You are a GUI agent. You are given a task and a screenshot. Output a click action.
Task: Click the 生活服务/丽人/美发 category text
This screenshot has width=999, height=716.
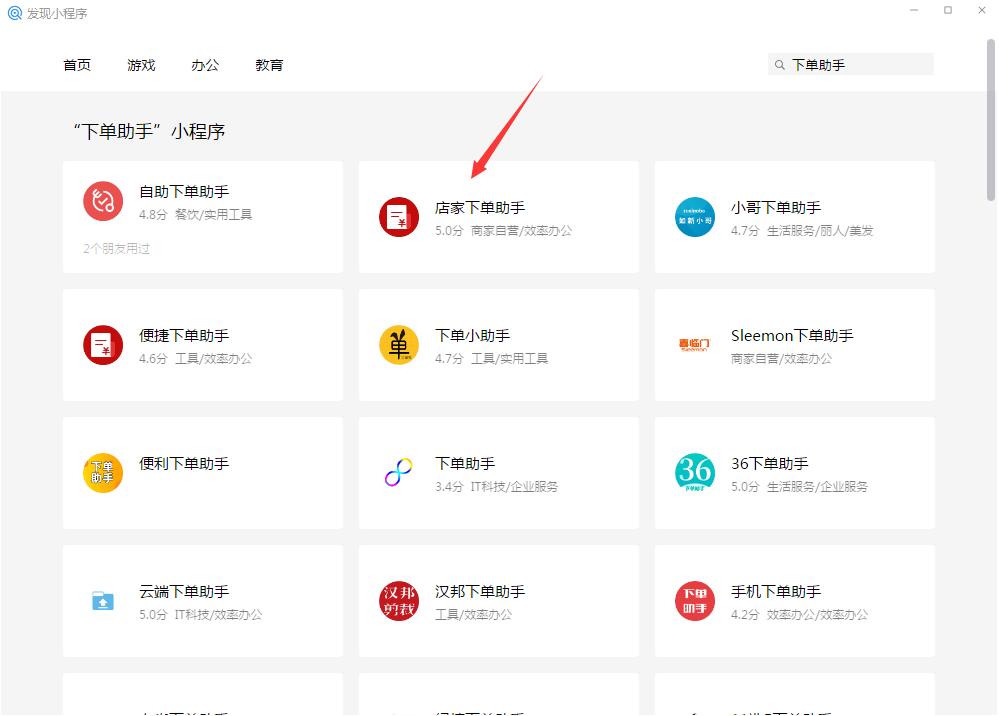tap(820, 231)
